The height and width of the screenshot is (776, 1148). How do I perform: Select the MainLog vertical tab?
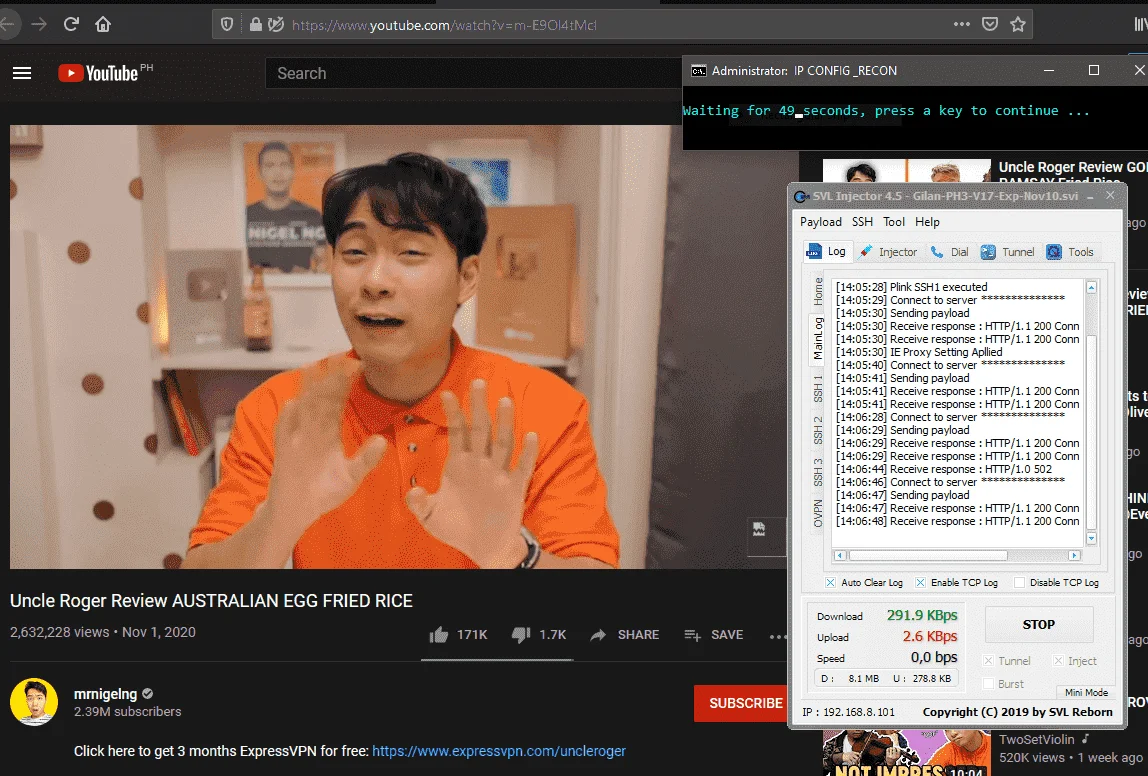pyautogui.click(x=818, y=339)
